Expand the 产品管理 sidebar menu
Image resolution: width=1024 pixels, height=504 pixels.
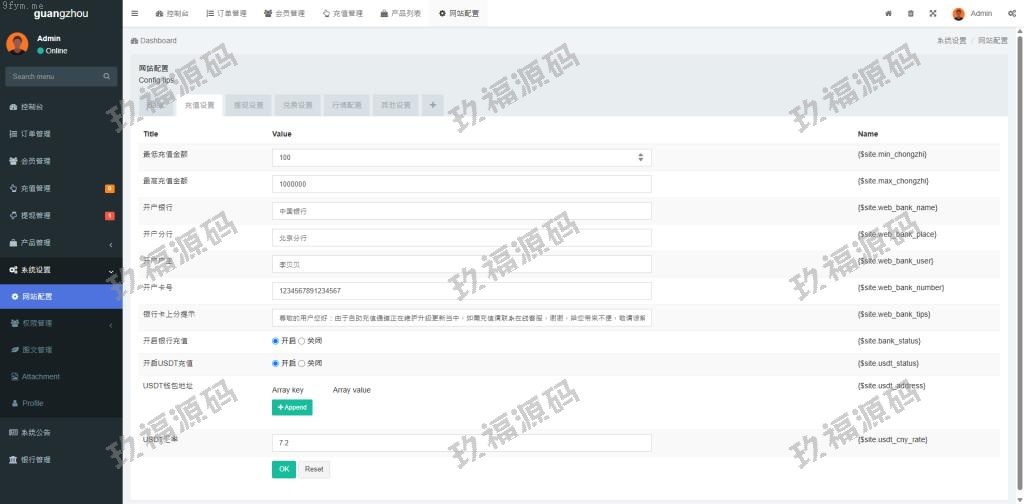coord(110,243)
